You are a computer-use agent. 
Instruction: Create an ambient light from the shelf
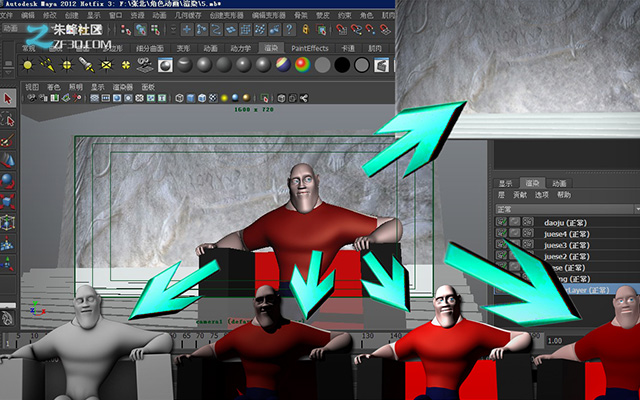coord(27,65)
